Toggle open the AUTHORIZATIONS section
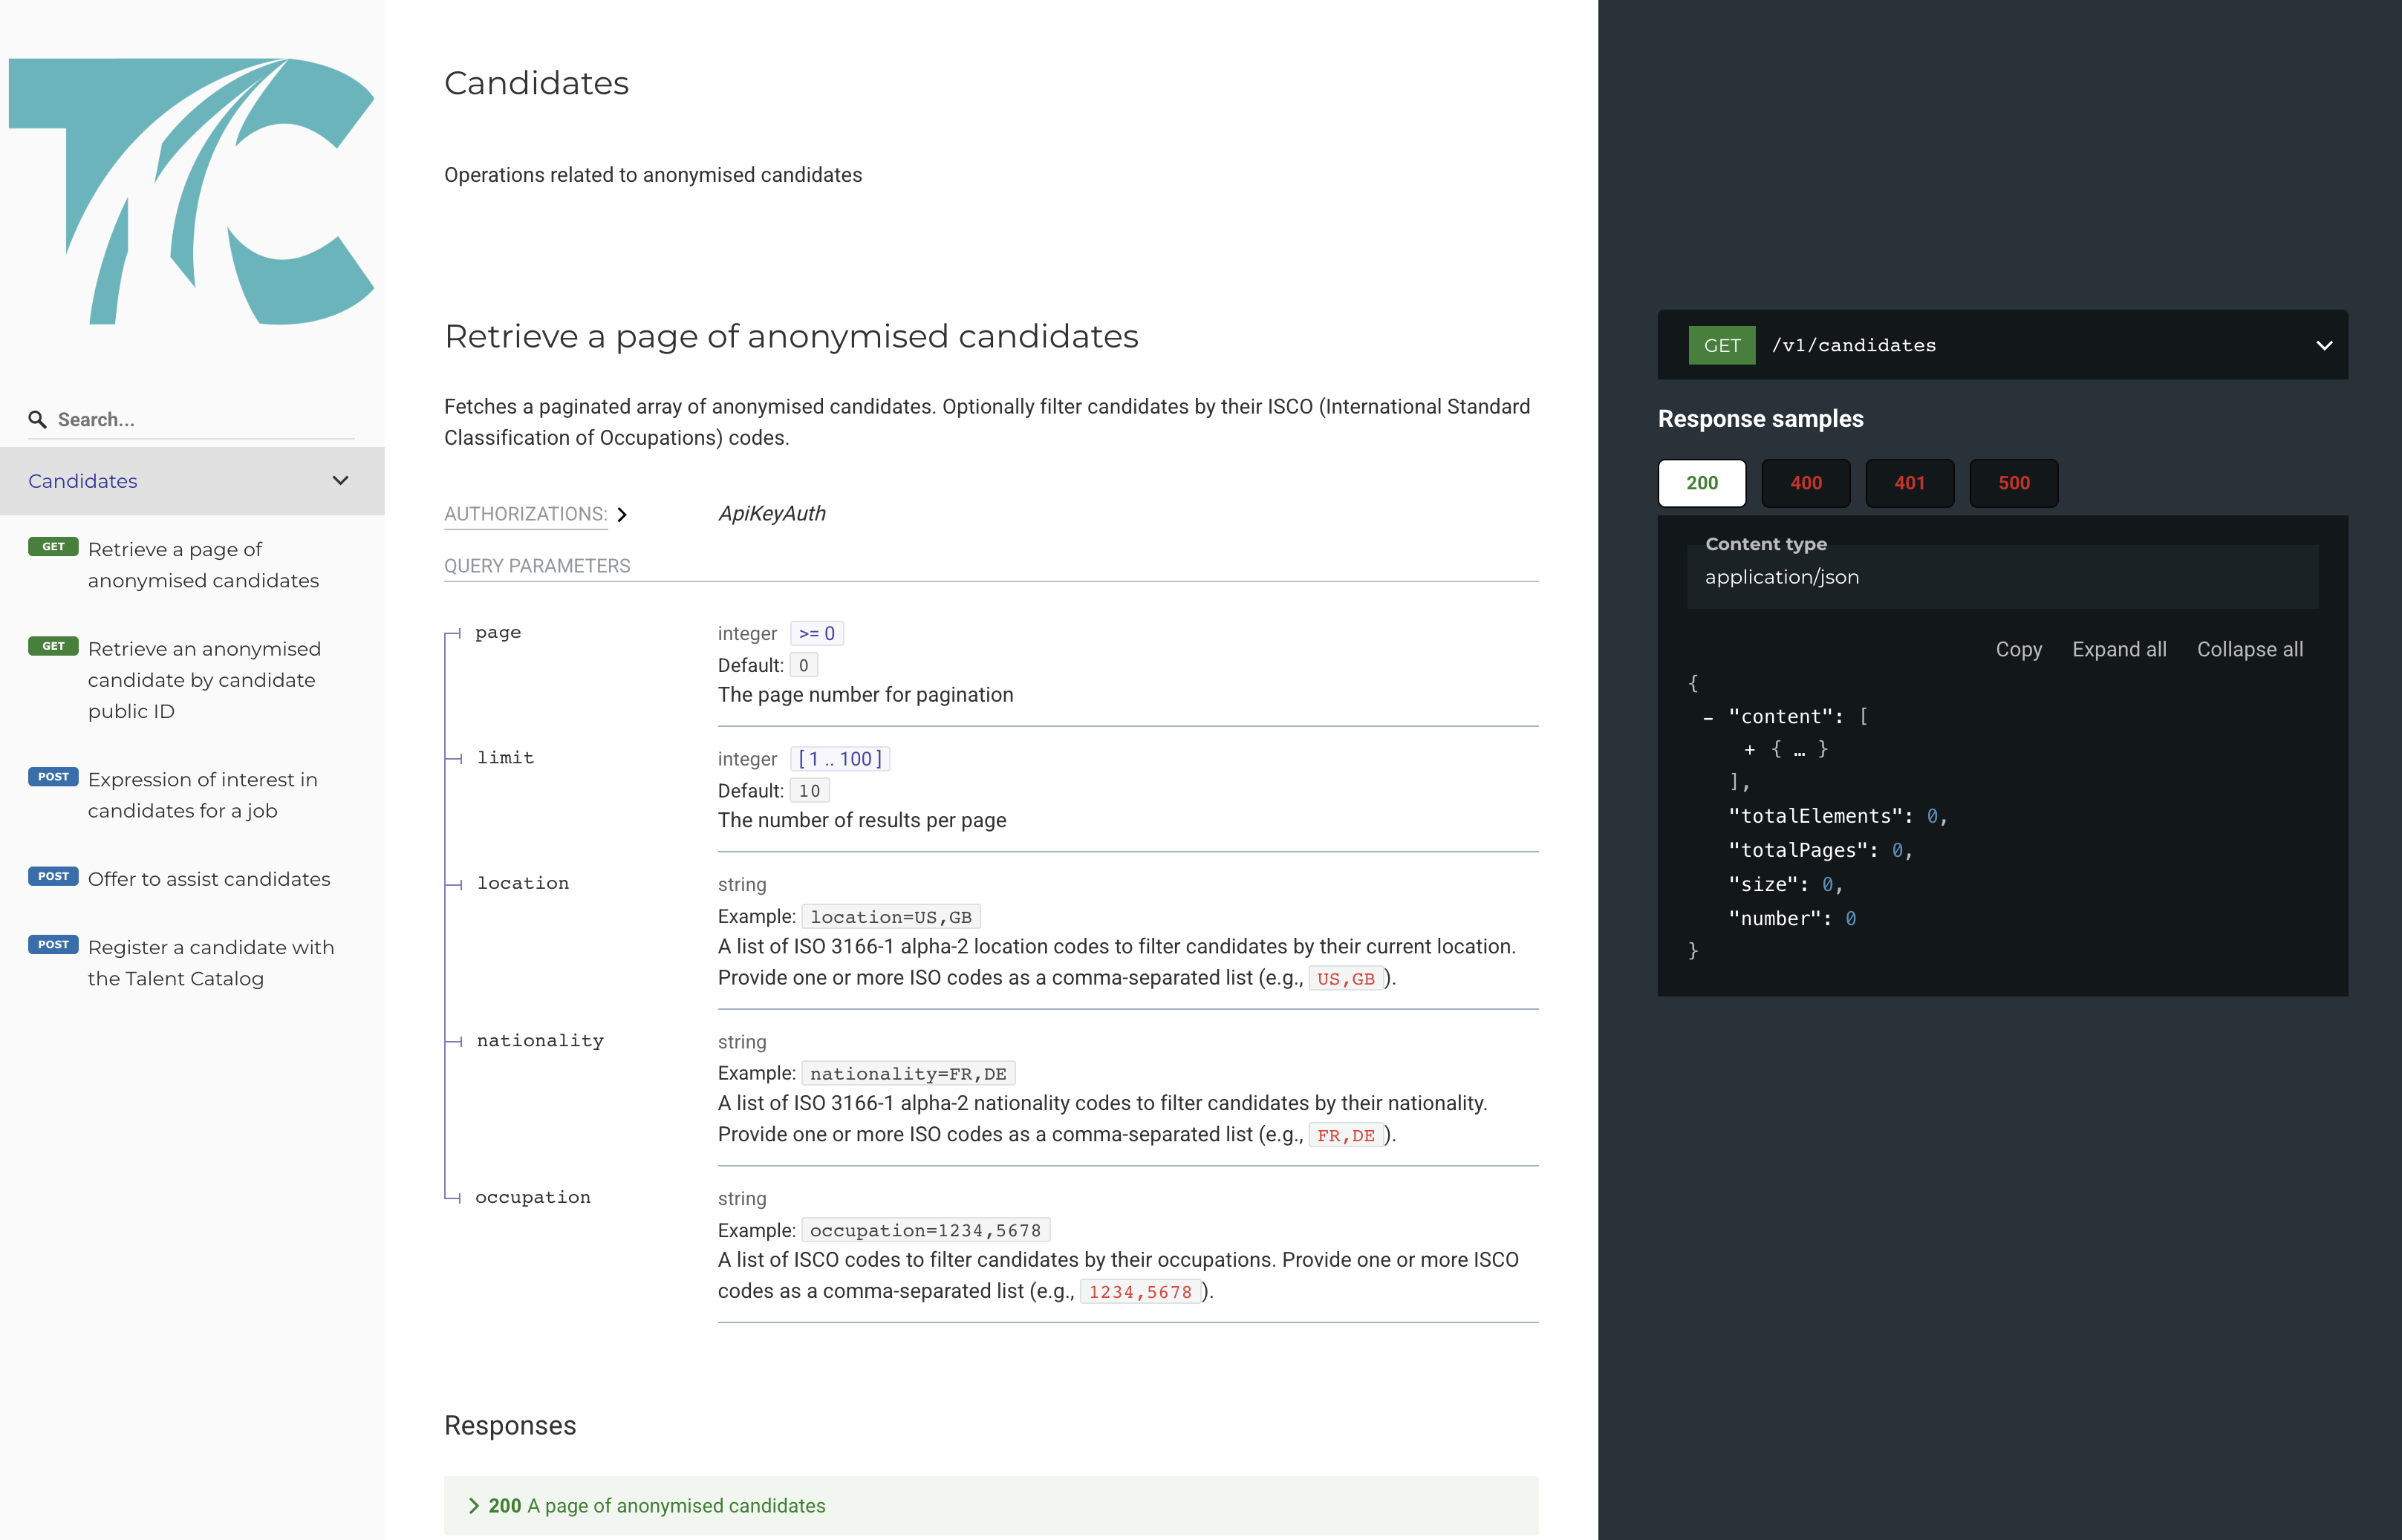Viewport: 2402px width, 1540px height. (623, 514)
